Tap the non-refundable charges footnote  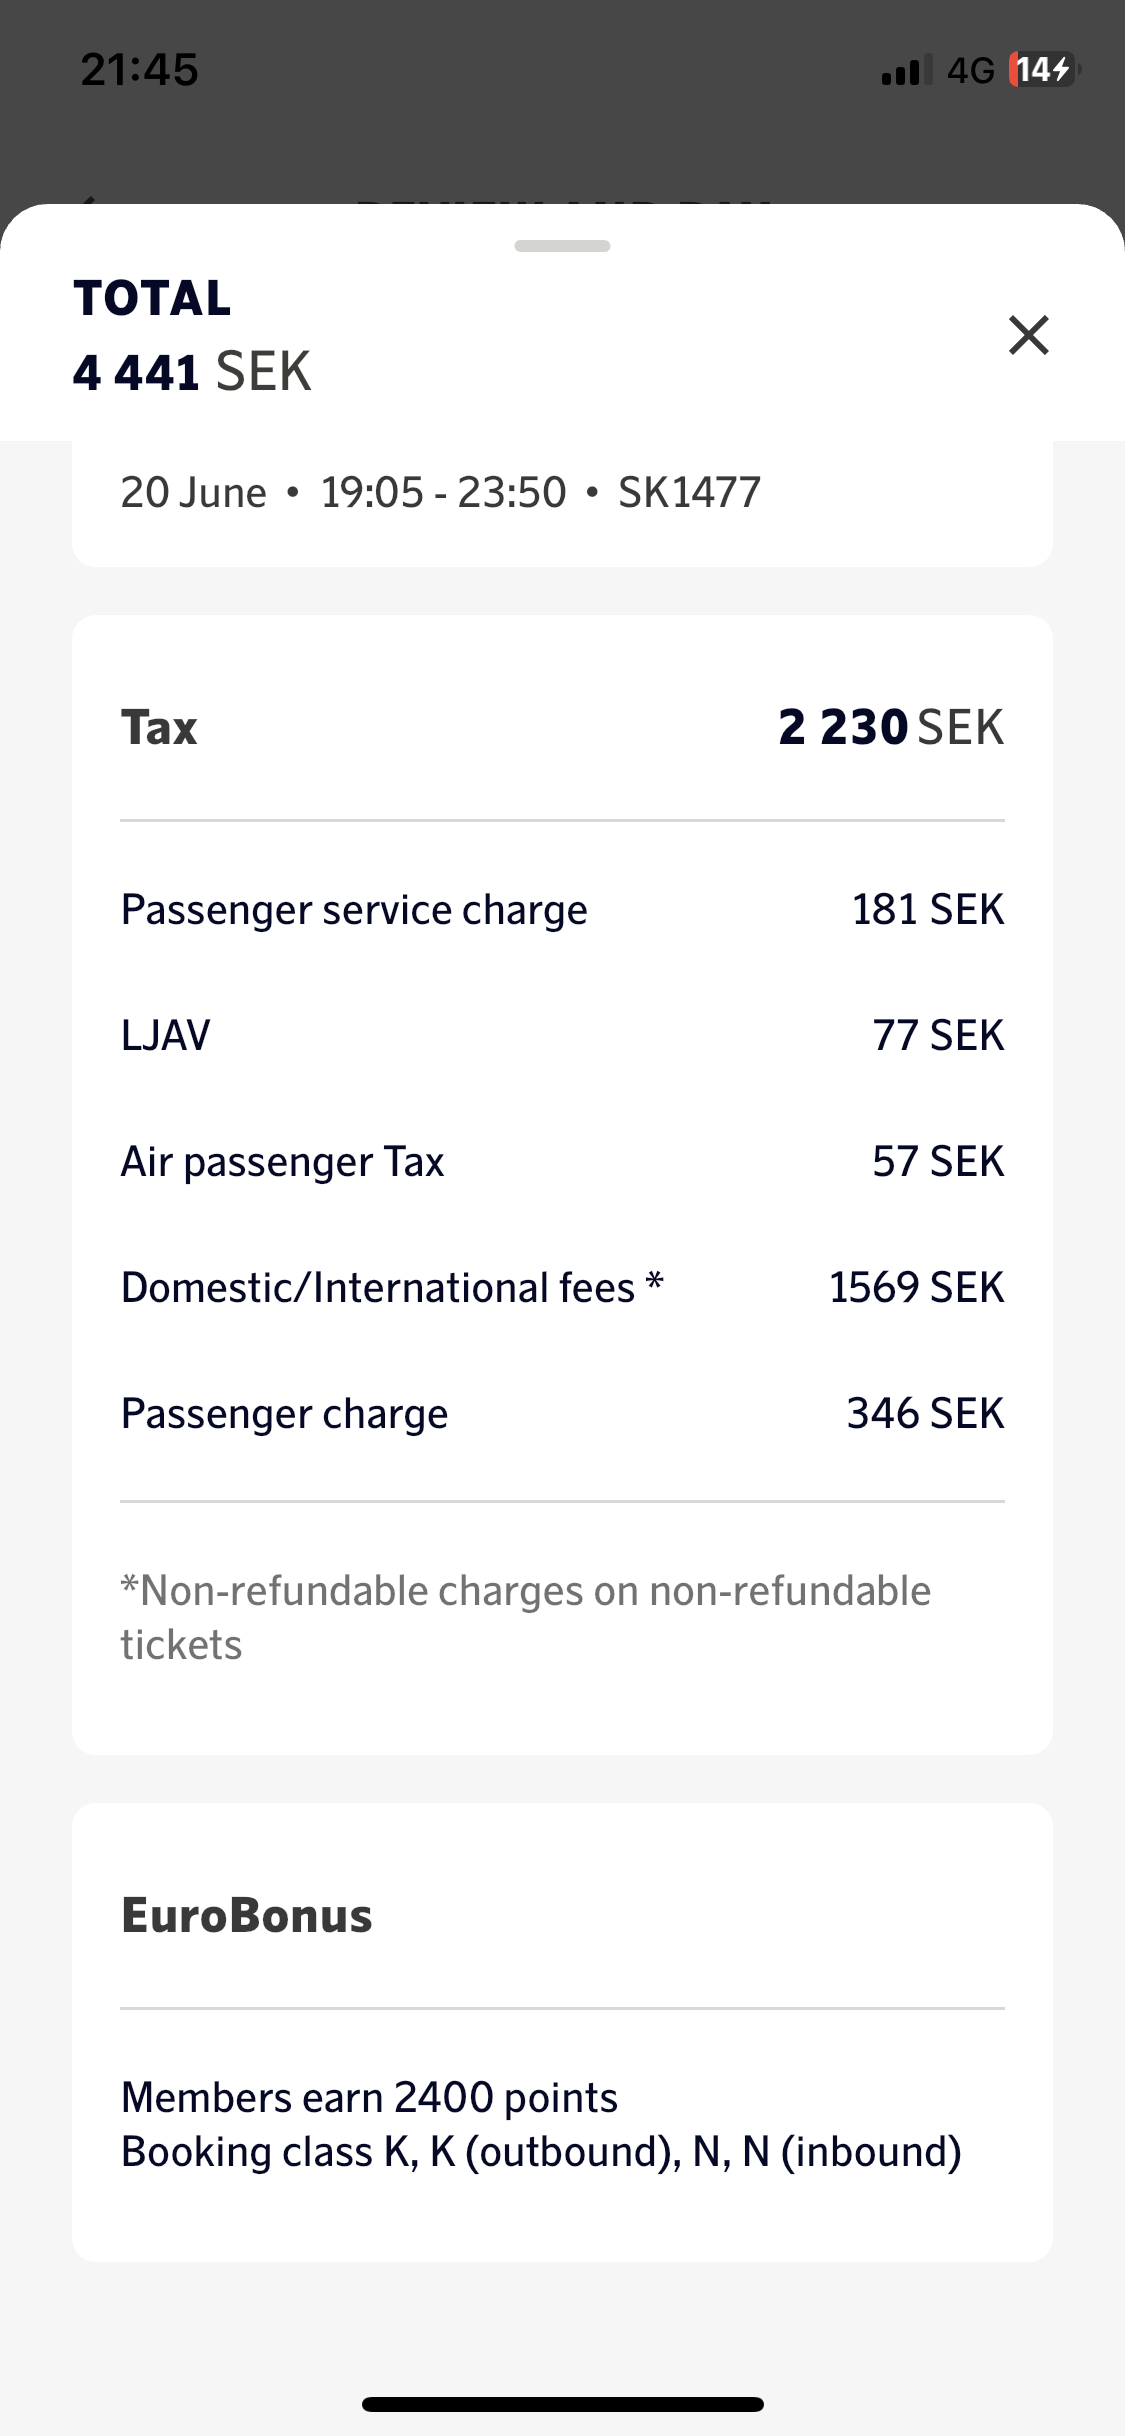pyautogui.click(x=526, y=1617)
